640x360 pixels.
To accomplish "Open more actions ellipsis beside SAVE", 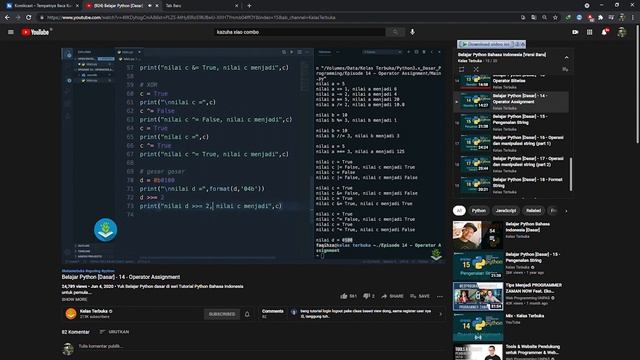I will (x=440, y=296).
